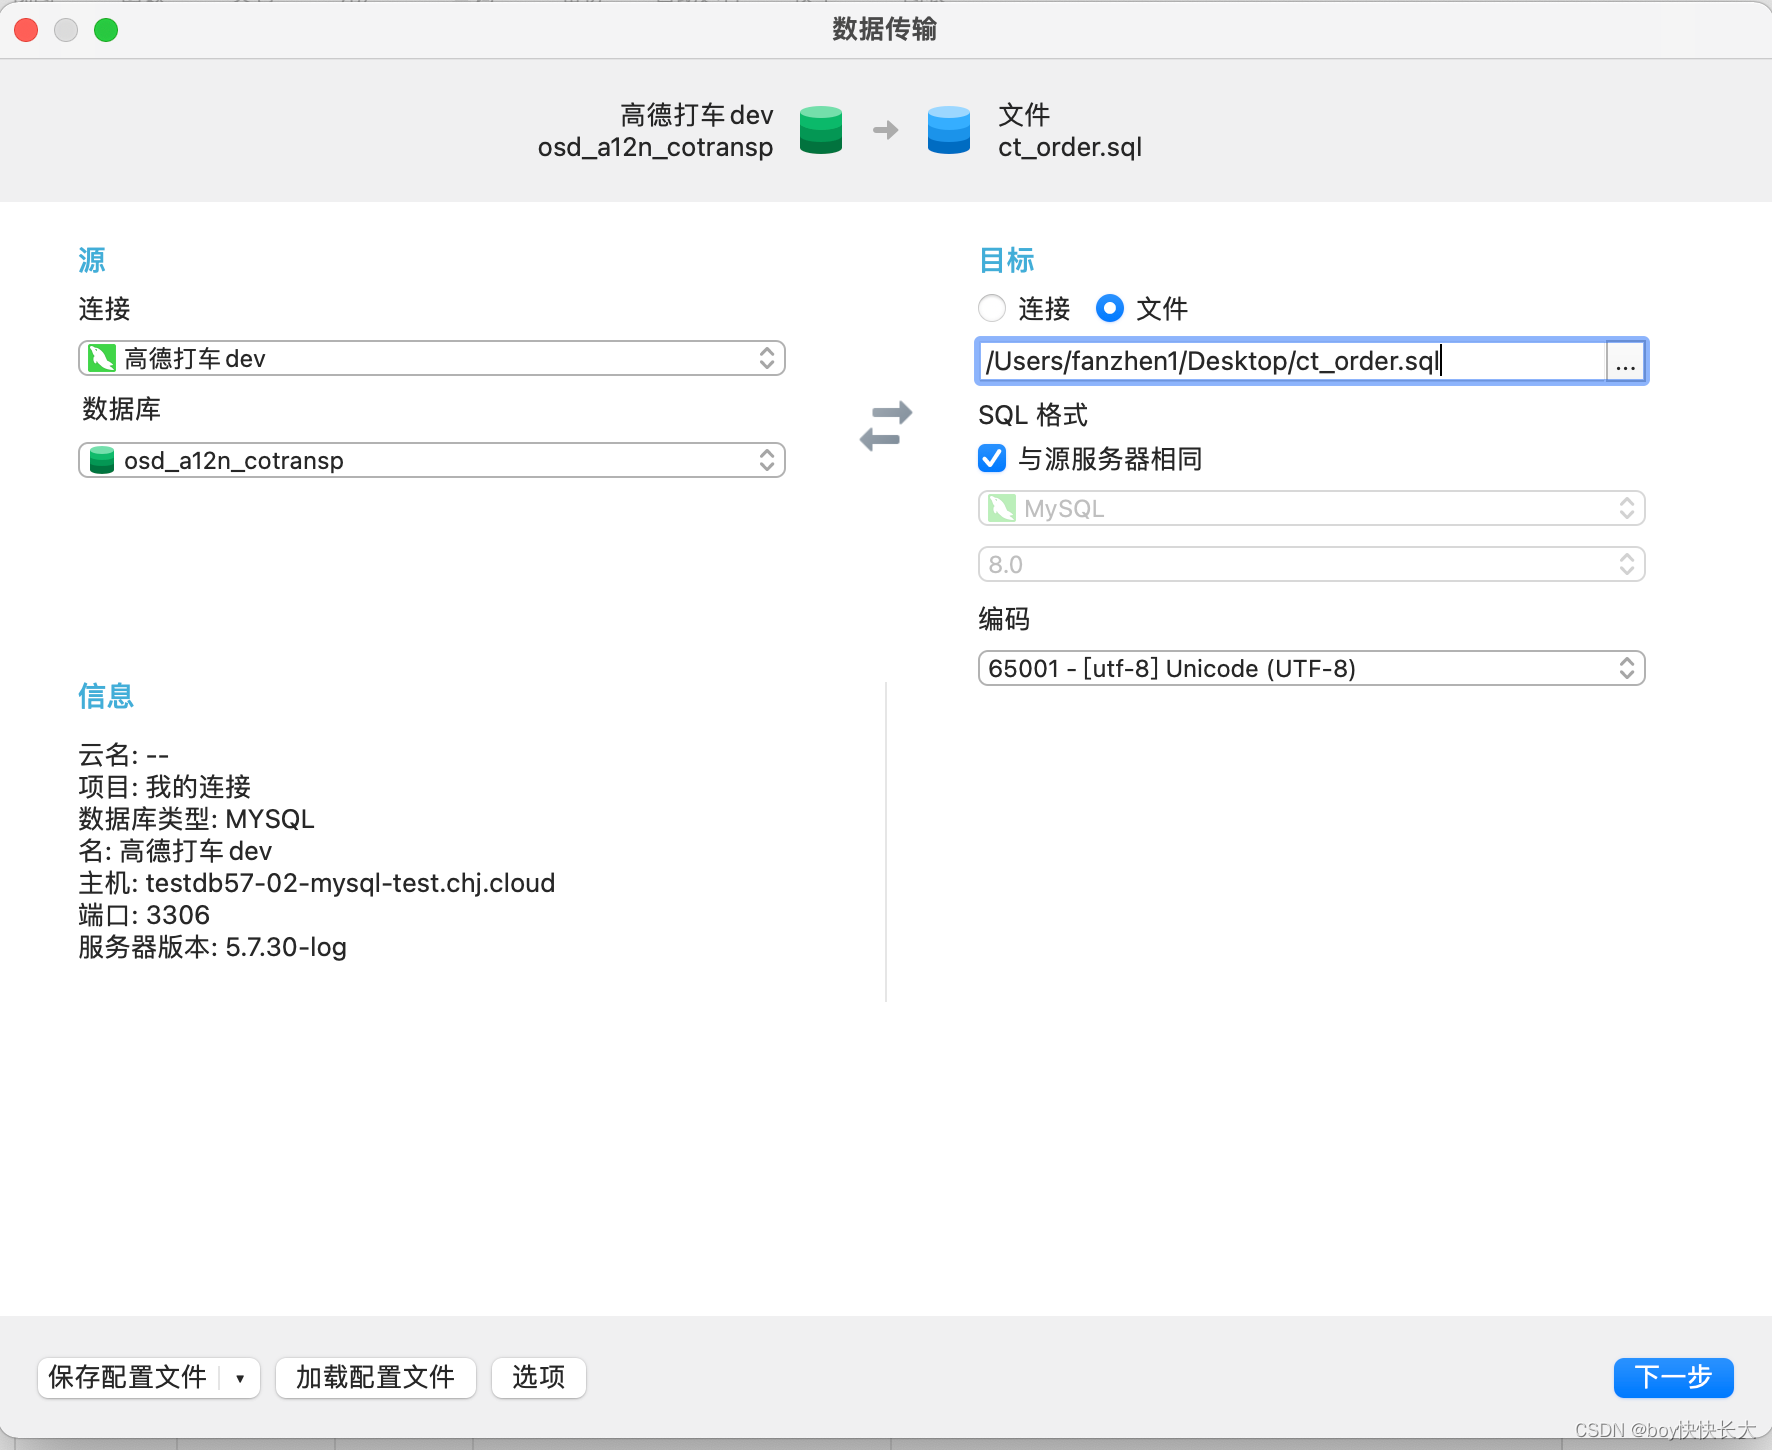Click the SQL 格式 label

pyautogui.click(x=1033, y=415)
